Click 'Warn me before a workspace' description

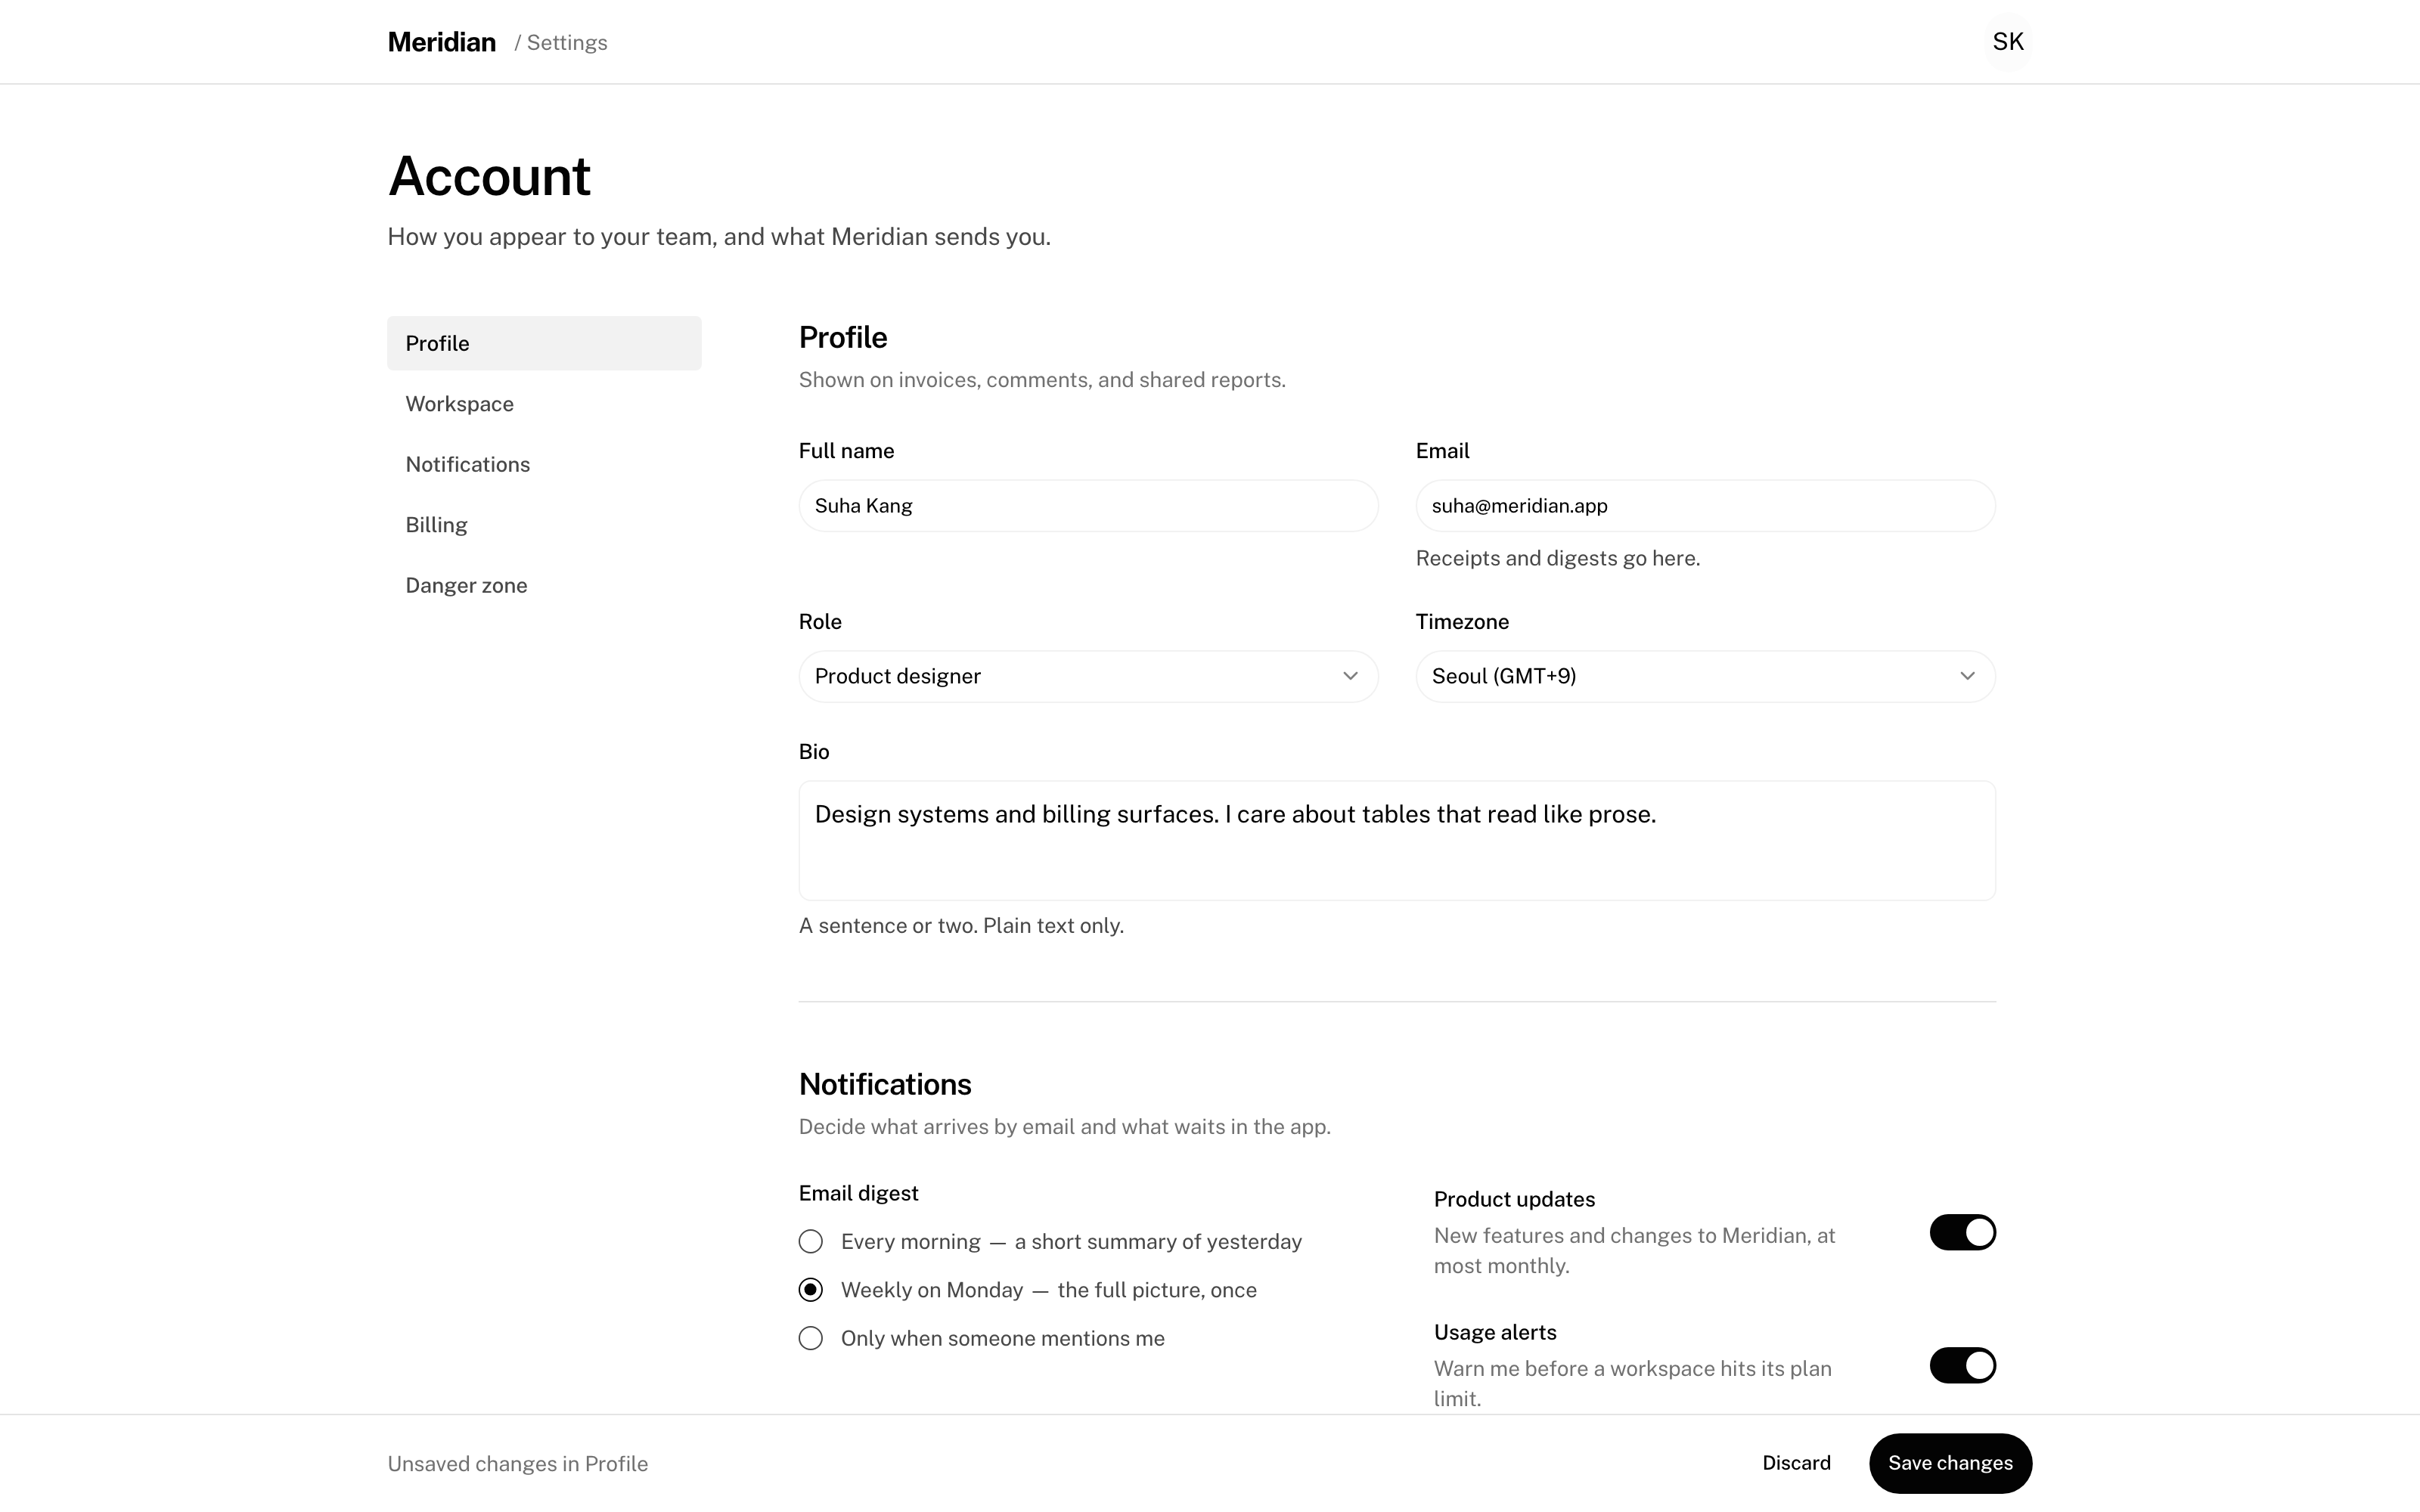(x=1632, y=1384)
